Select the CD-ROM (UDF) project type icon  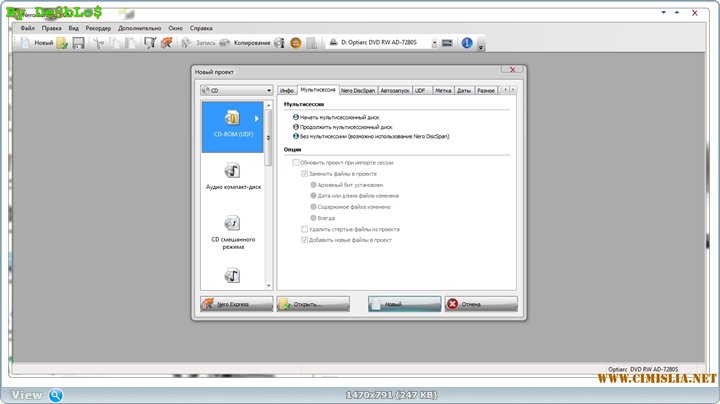pyautogui.click(x=232, y=126)
